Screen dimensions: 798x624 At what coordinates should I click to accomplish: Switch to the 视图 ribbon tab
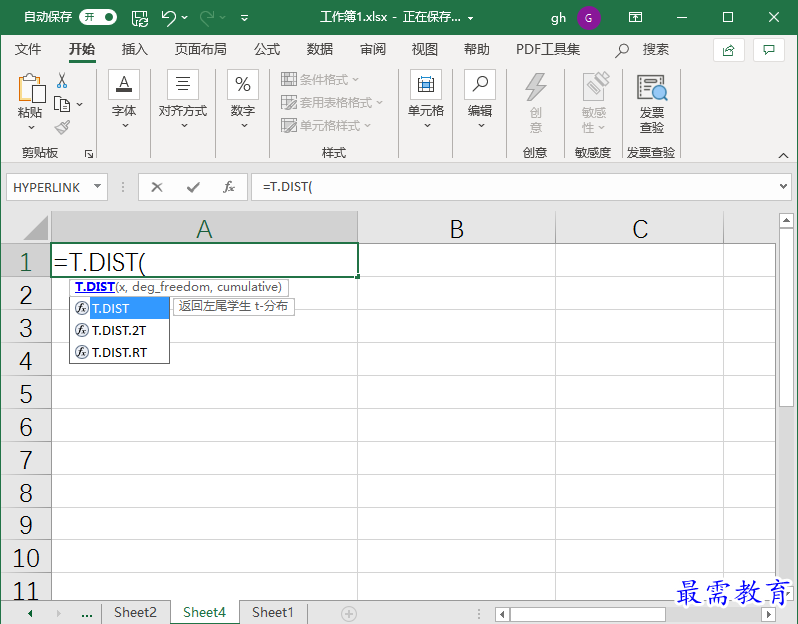click(x=424, y=49)
